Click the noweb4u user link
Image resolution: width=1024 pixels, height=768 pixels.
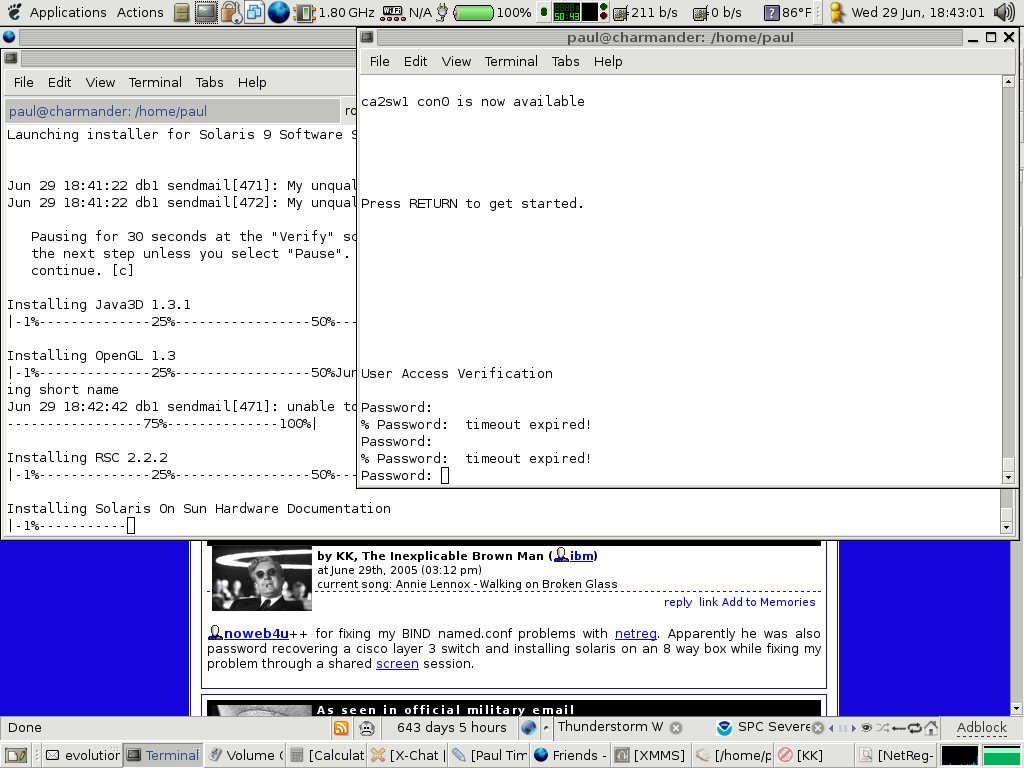256,633
